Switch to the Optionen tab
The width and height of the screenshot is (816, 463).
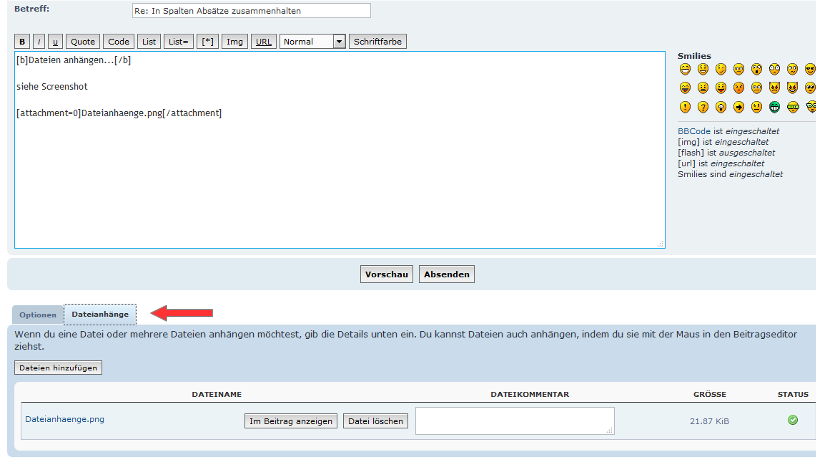38,314
